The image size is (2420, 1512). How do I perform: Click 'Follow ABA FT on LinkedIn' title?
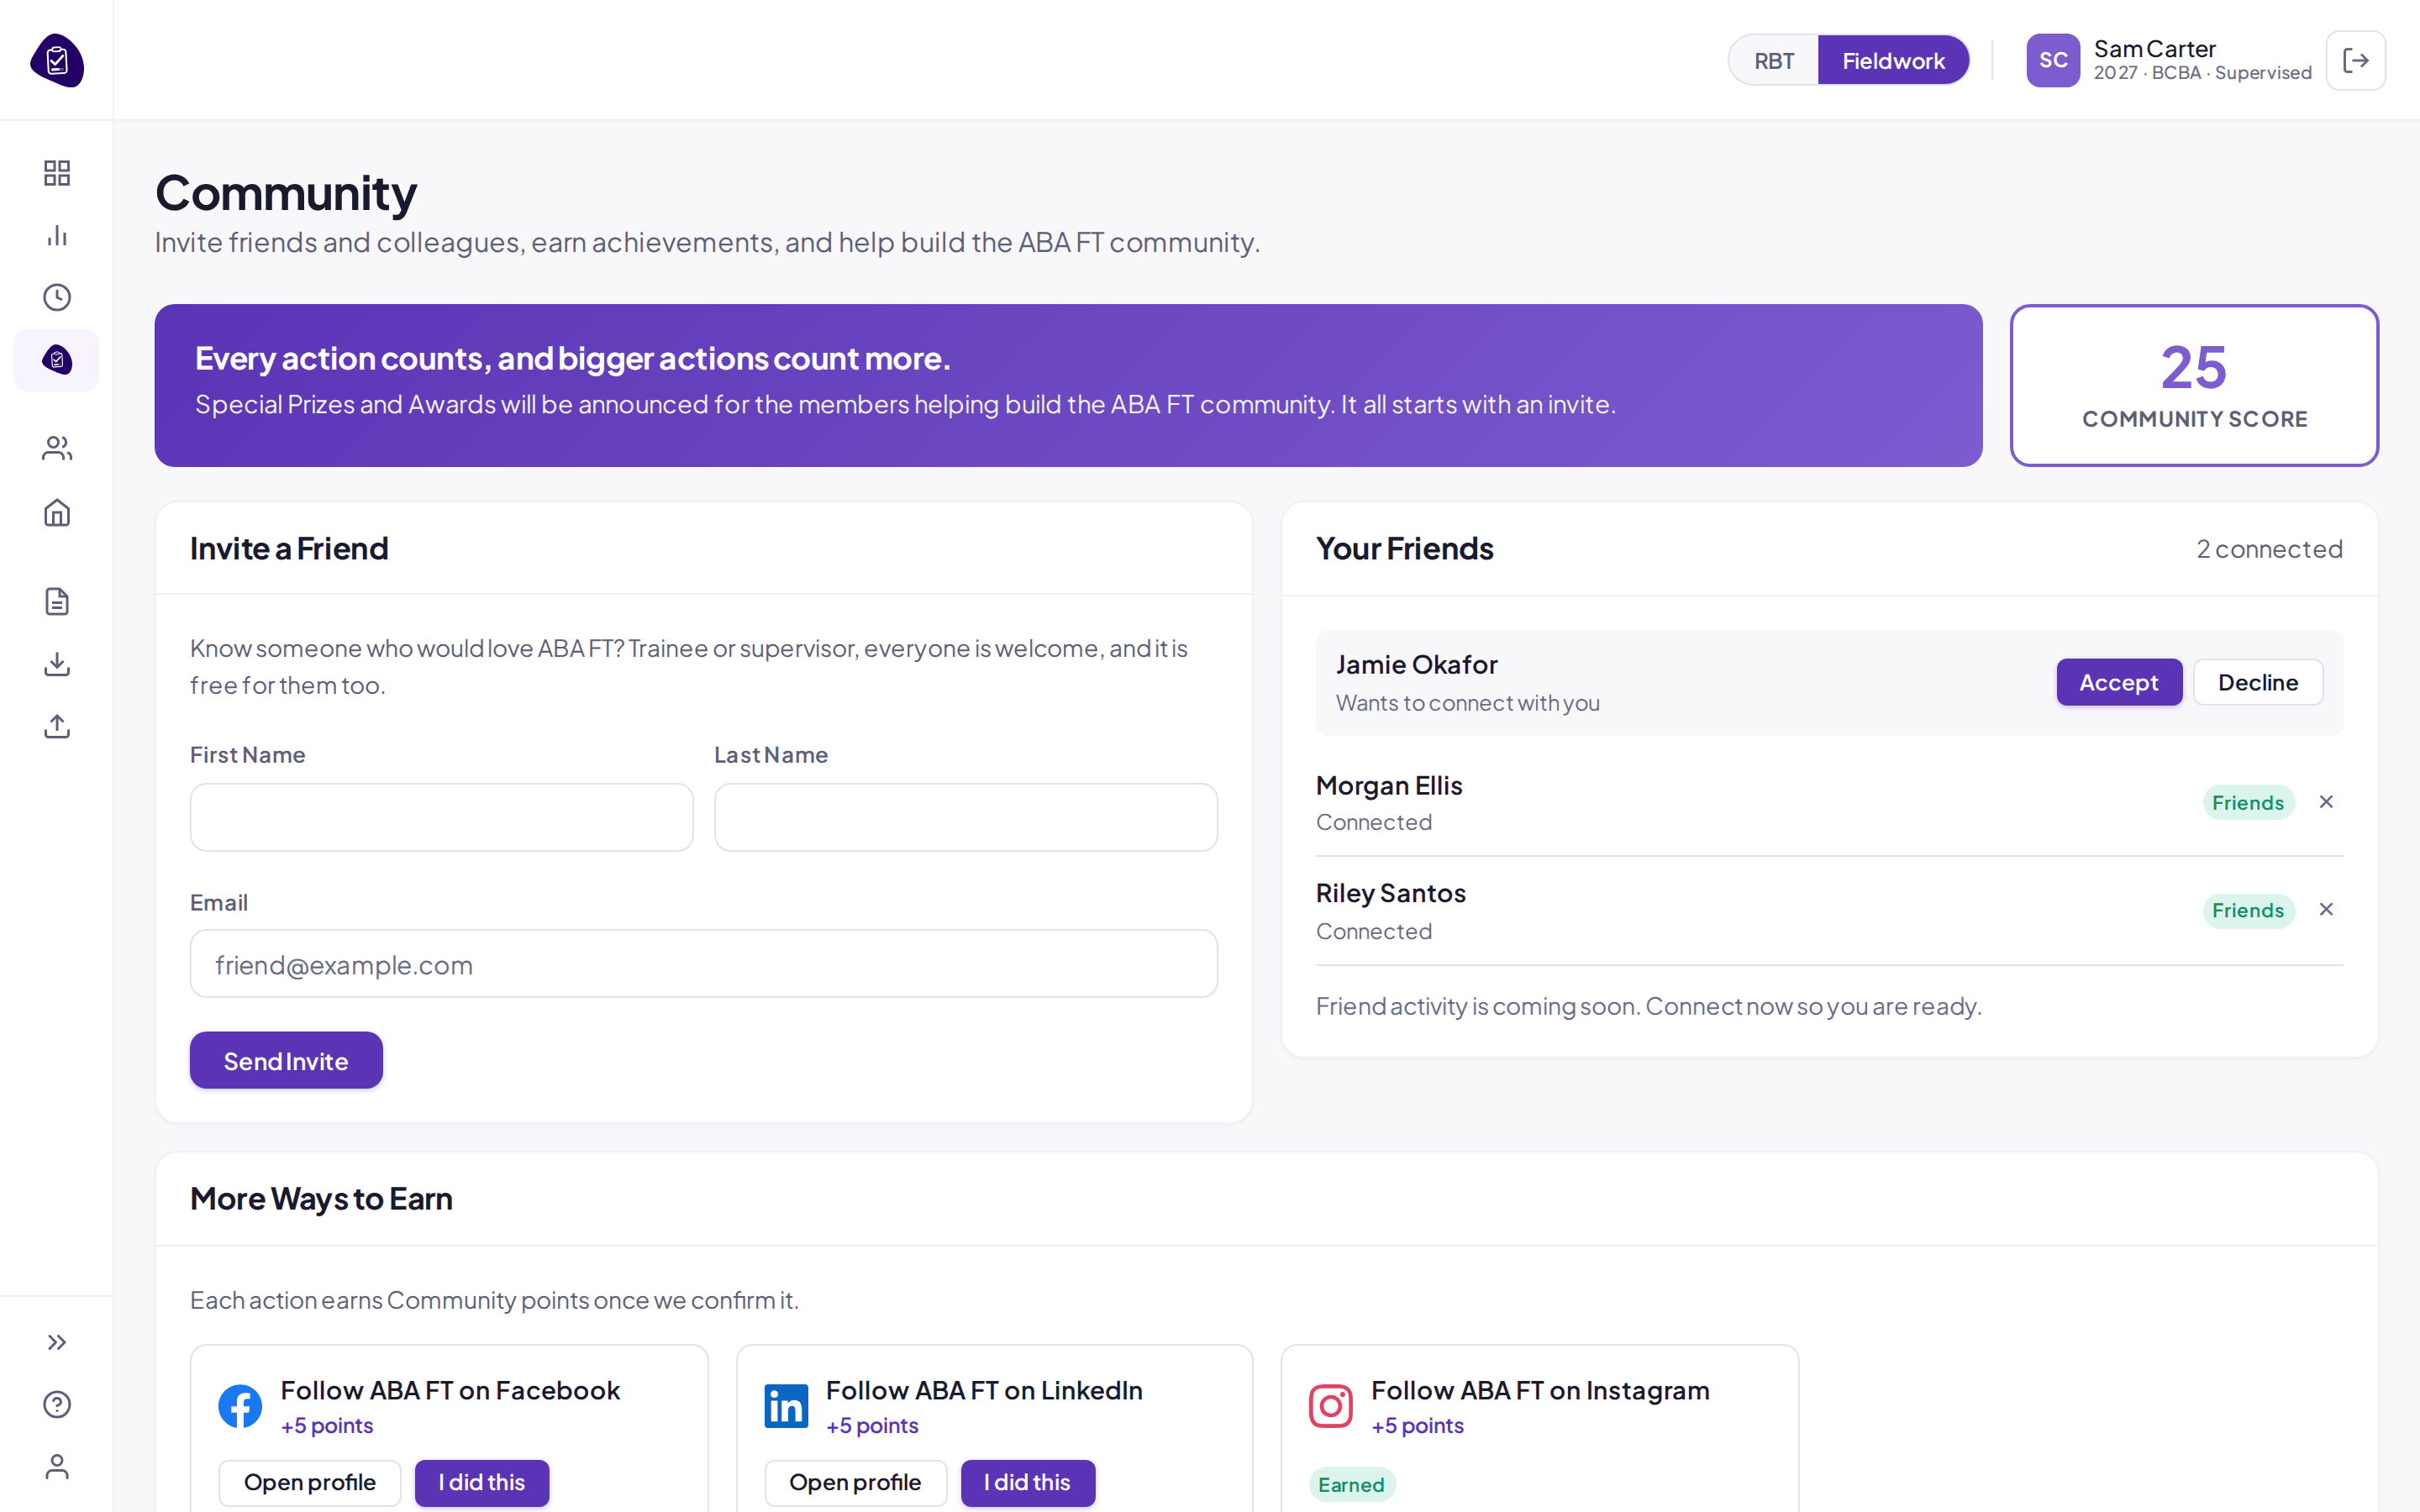coord(984,1390)
